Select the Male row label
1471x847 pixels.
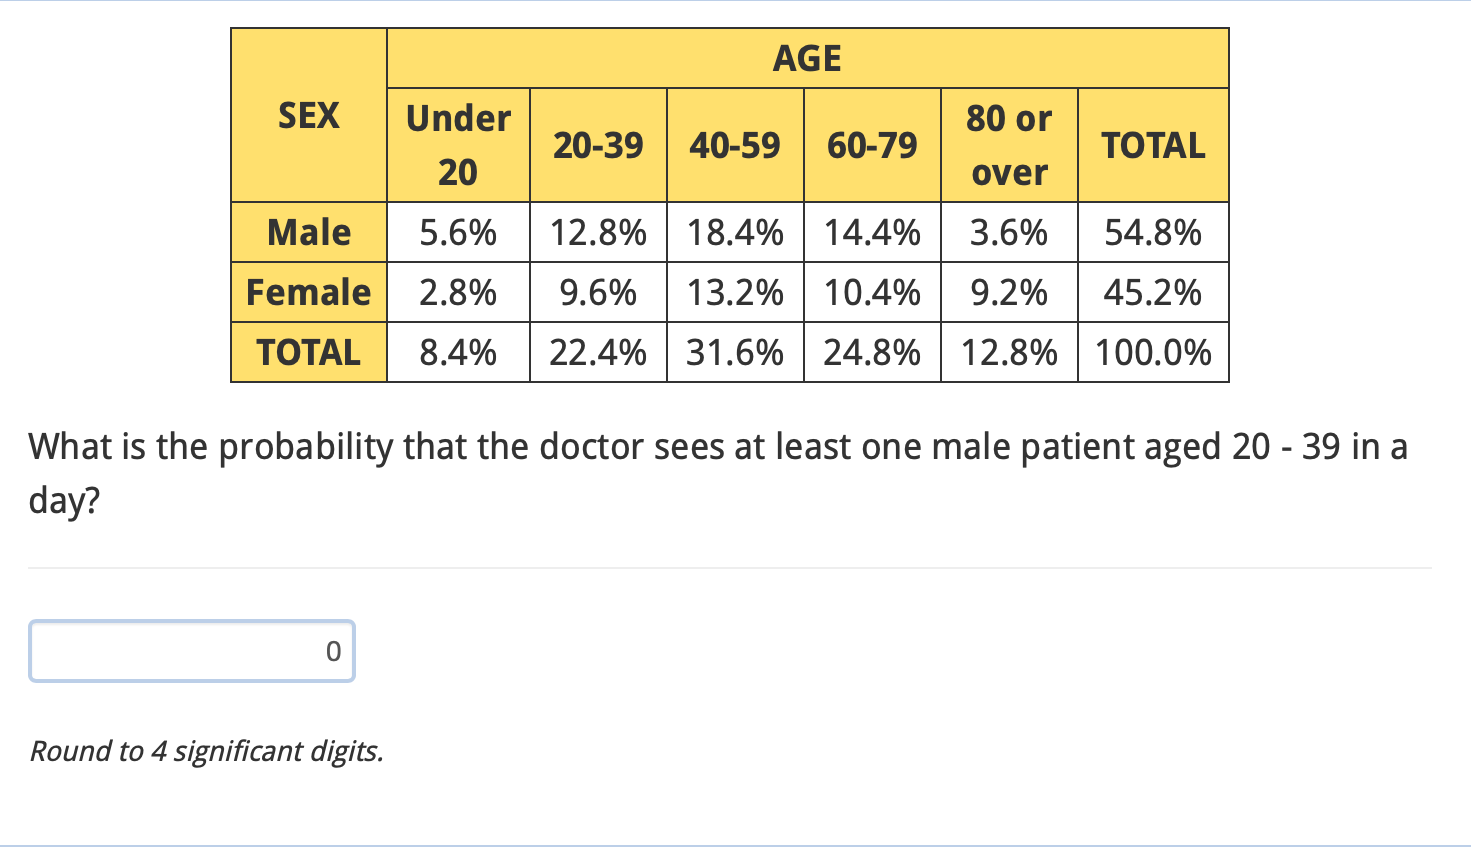click(x=309, y=232)
